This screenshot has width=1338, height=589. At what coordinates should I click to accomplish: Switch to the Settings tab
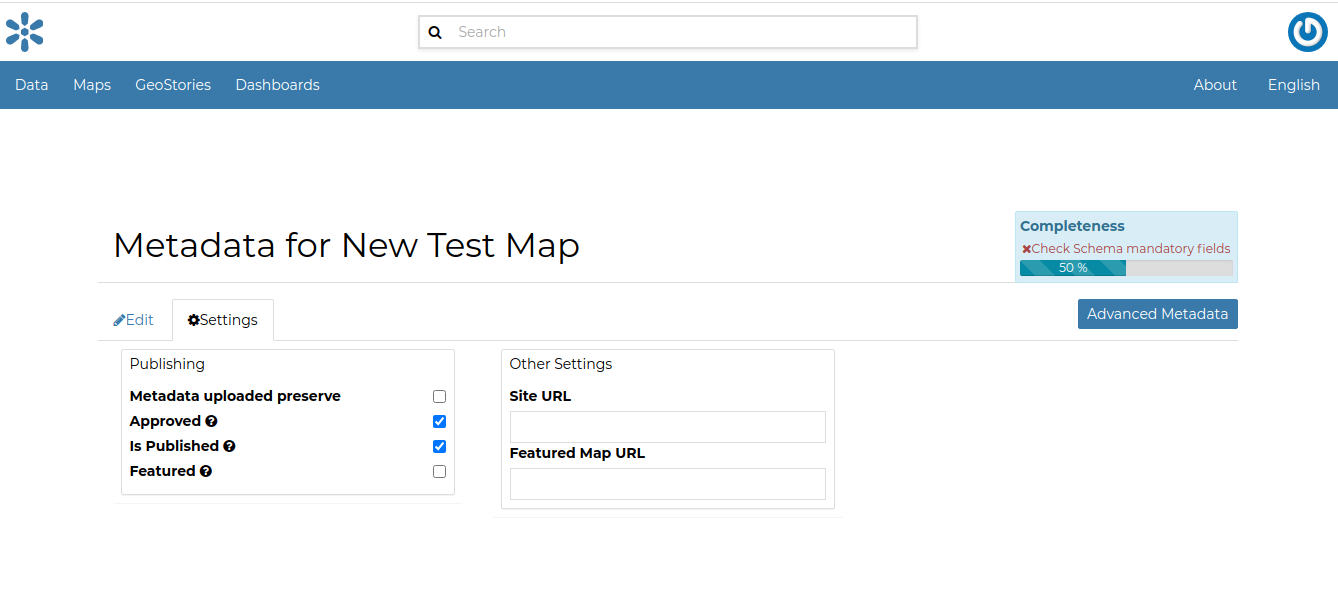[x=223, y=320]
